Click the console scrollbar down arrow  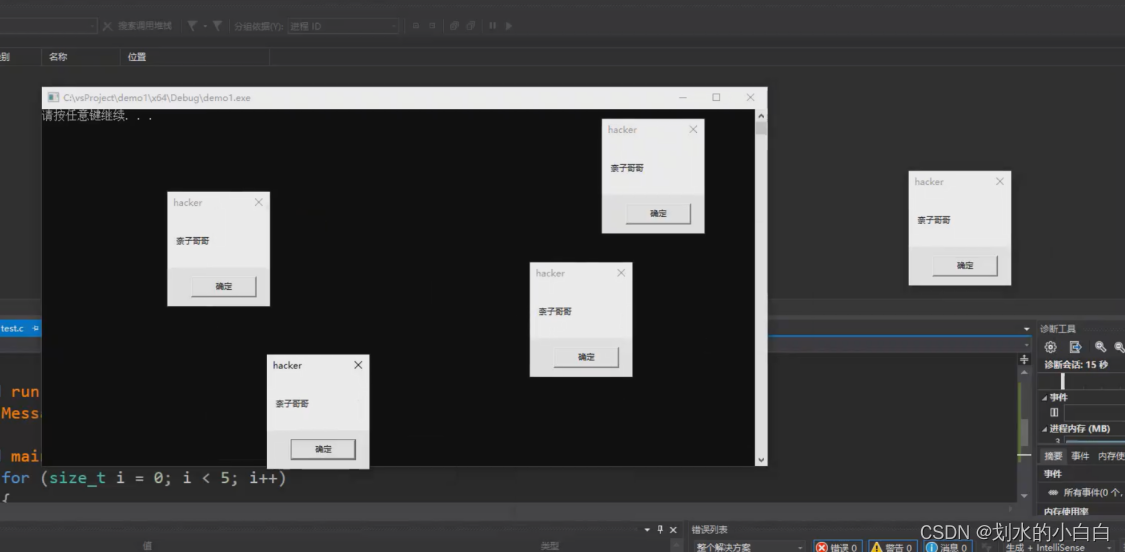(x=761, y=460)
